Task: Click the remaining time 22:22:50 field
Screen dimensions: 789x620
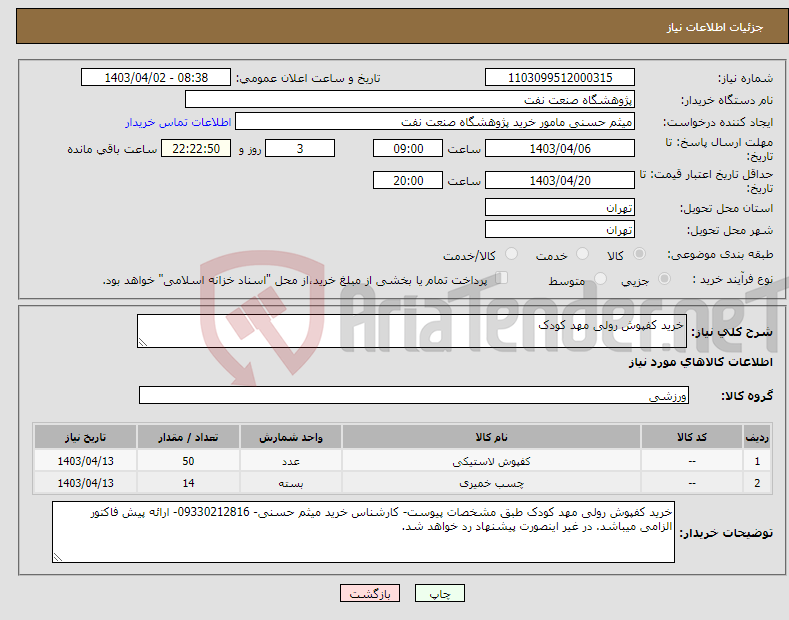Action: click(x=196, y=148)
